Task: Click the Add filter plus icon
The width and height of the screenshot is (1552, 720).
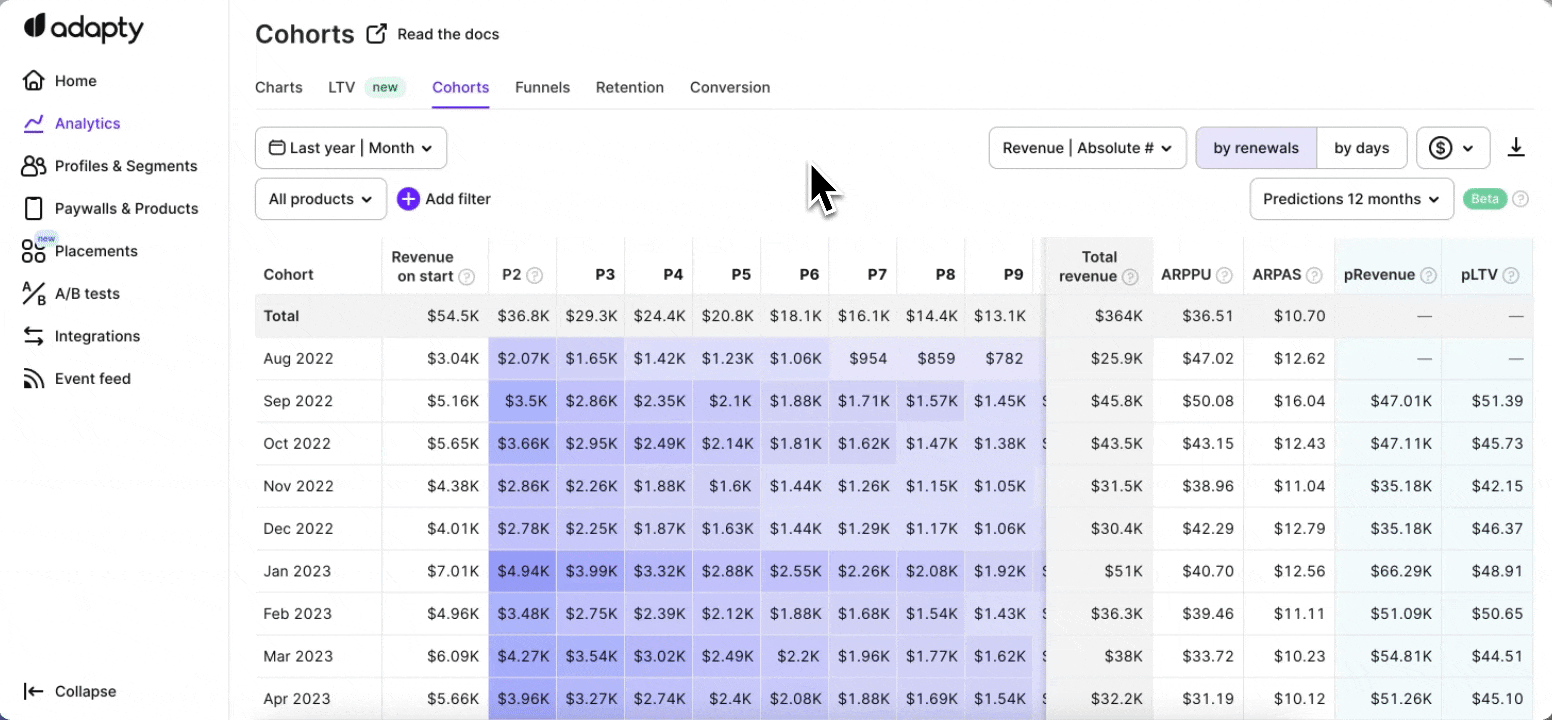Action: [408, 199]
